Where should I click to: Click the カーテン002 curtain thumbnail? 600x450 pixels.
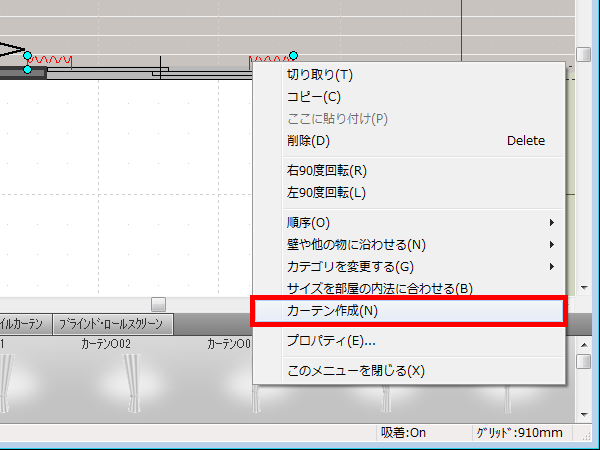[x=128, y=380]
